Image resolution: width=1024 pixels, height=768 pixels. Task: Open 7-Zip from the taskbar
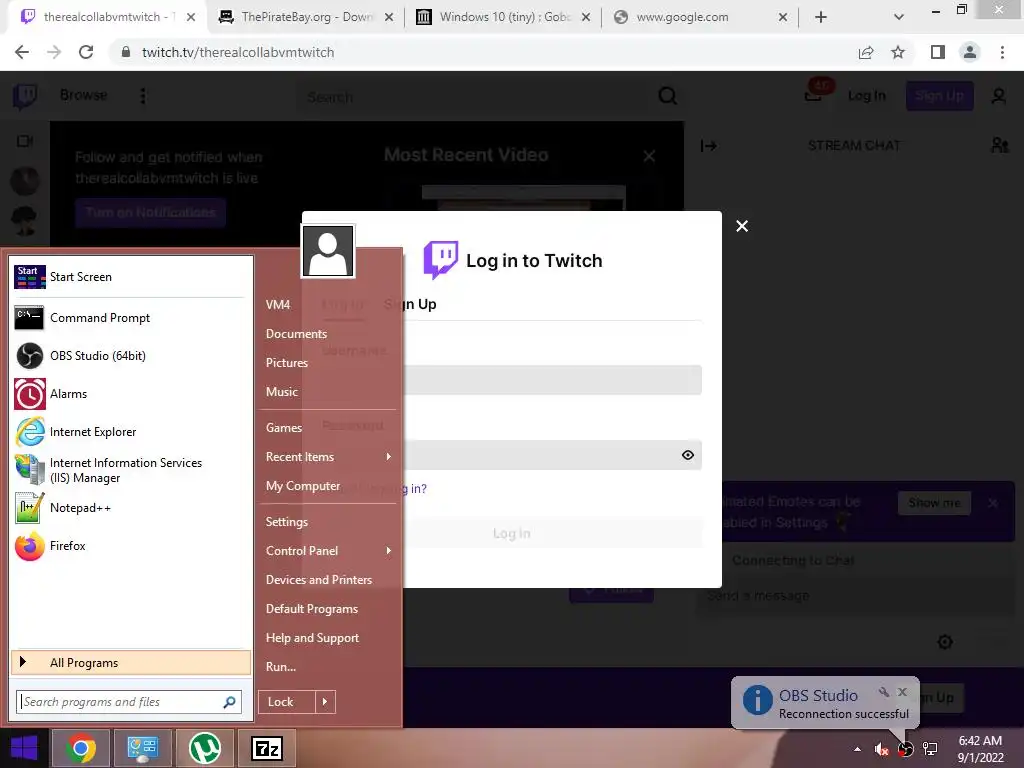(x=266, y=748)
